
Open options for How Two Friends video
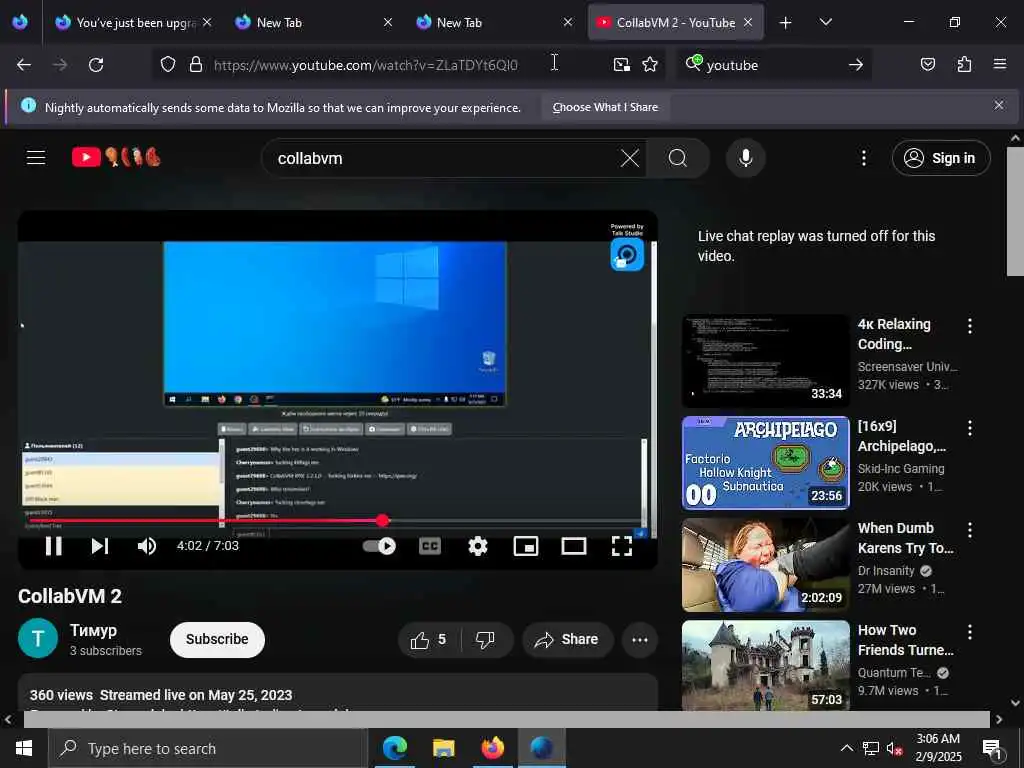click(970, 632)
